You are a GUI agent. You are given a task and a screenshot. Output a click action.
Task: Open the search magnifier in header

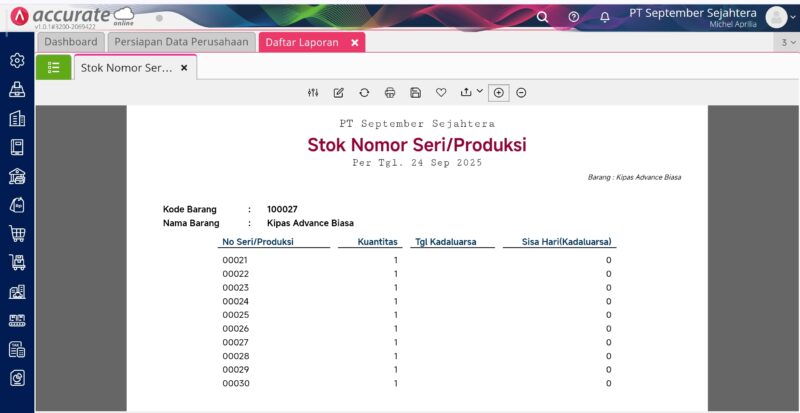click(x=543, y=17)
